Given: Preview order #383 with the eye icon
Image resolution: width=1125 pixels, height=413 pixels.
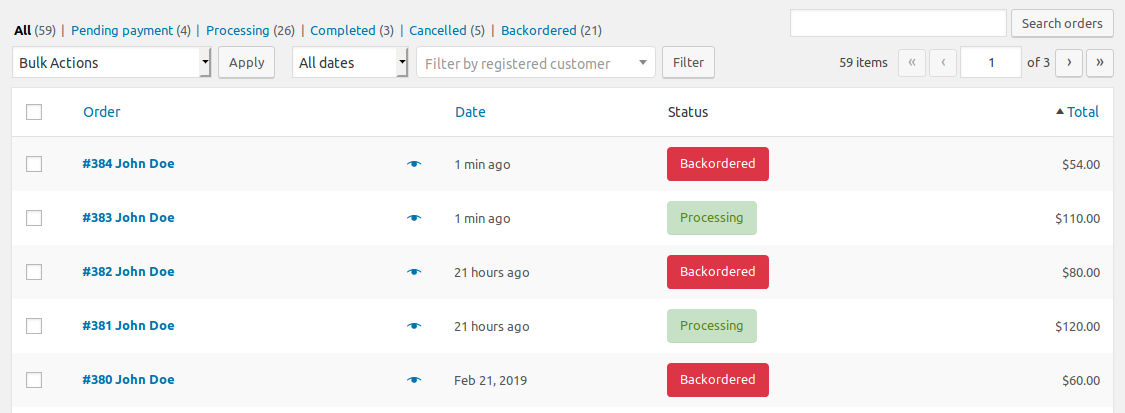Looking at the screenshot, I should [414, 218].
